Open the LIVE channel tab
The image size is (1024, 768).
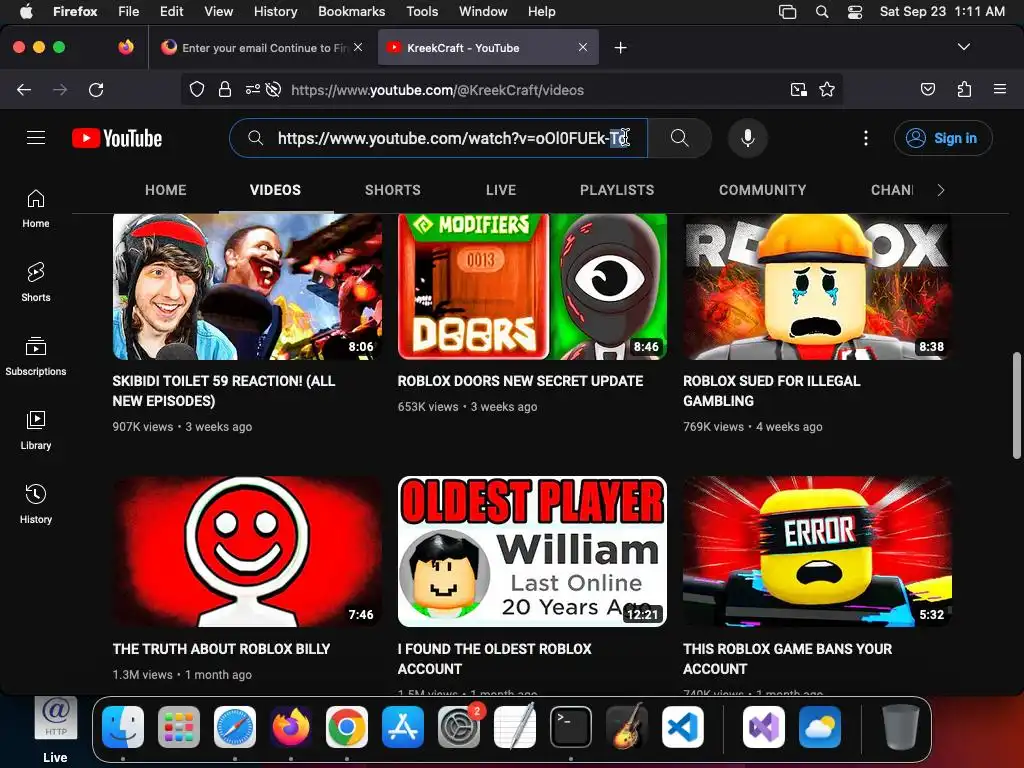click(501, 190)
